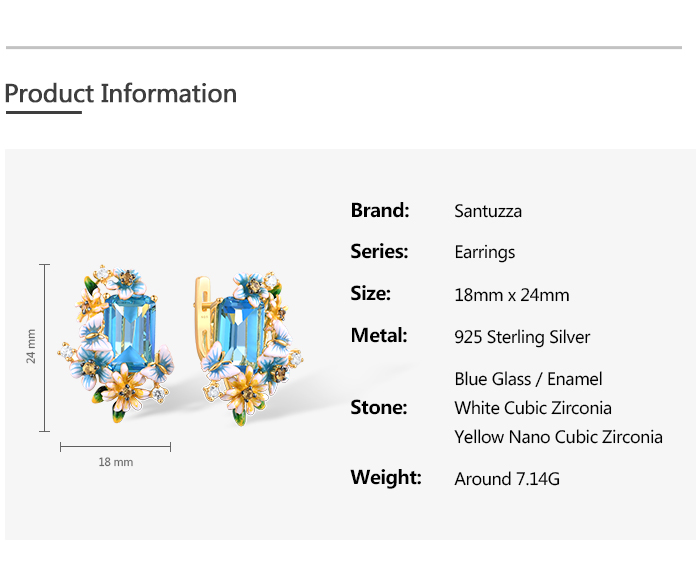Click the Series: field label
The width and height of the screenshot is (700, 588).
pyautogui.click(x=379, y=252)
